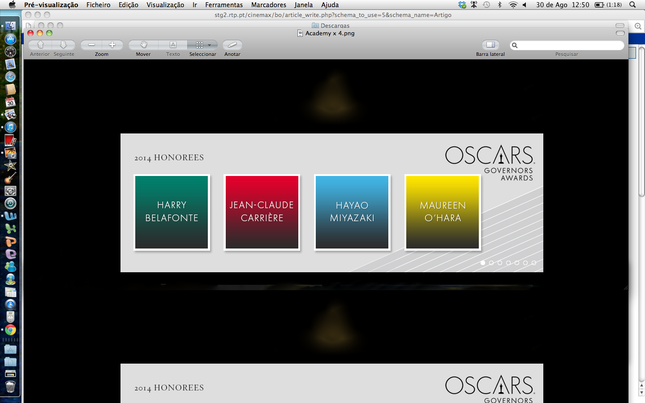Image resolution: width=645 pixels, height=403 pixels.
Task: Open Dashboard from the dock
Action: [x=10, y=51]
